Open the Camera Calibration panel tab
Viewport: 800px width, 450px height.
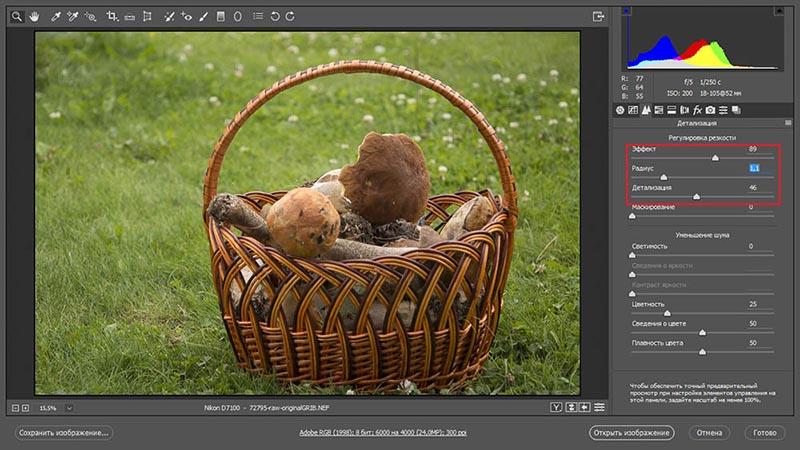[x=710, y=110]
